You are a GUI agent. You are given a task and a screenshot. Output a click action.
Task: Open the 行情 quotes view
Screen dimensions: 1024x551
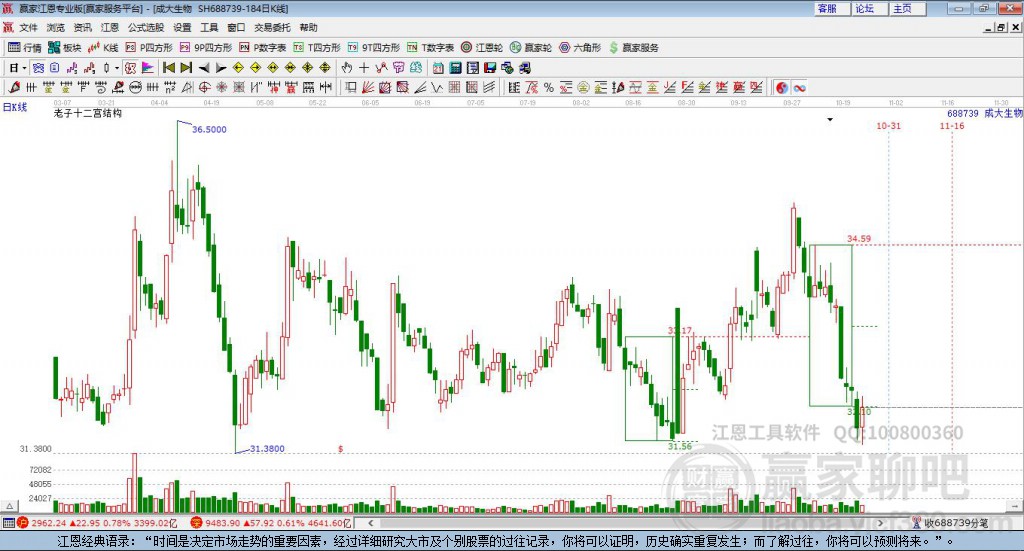24,48
